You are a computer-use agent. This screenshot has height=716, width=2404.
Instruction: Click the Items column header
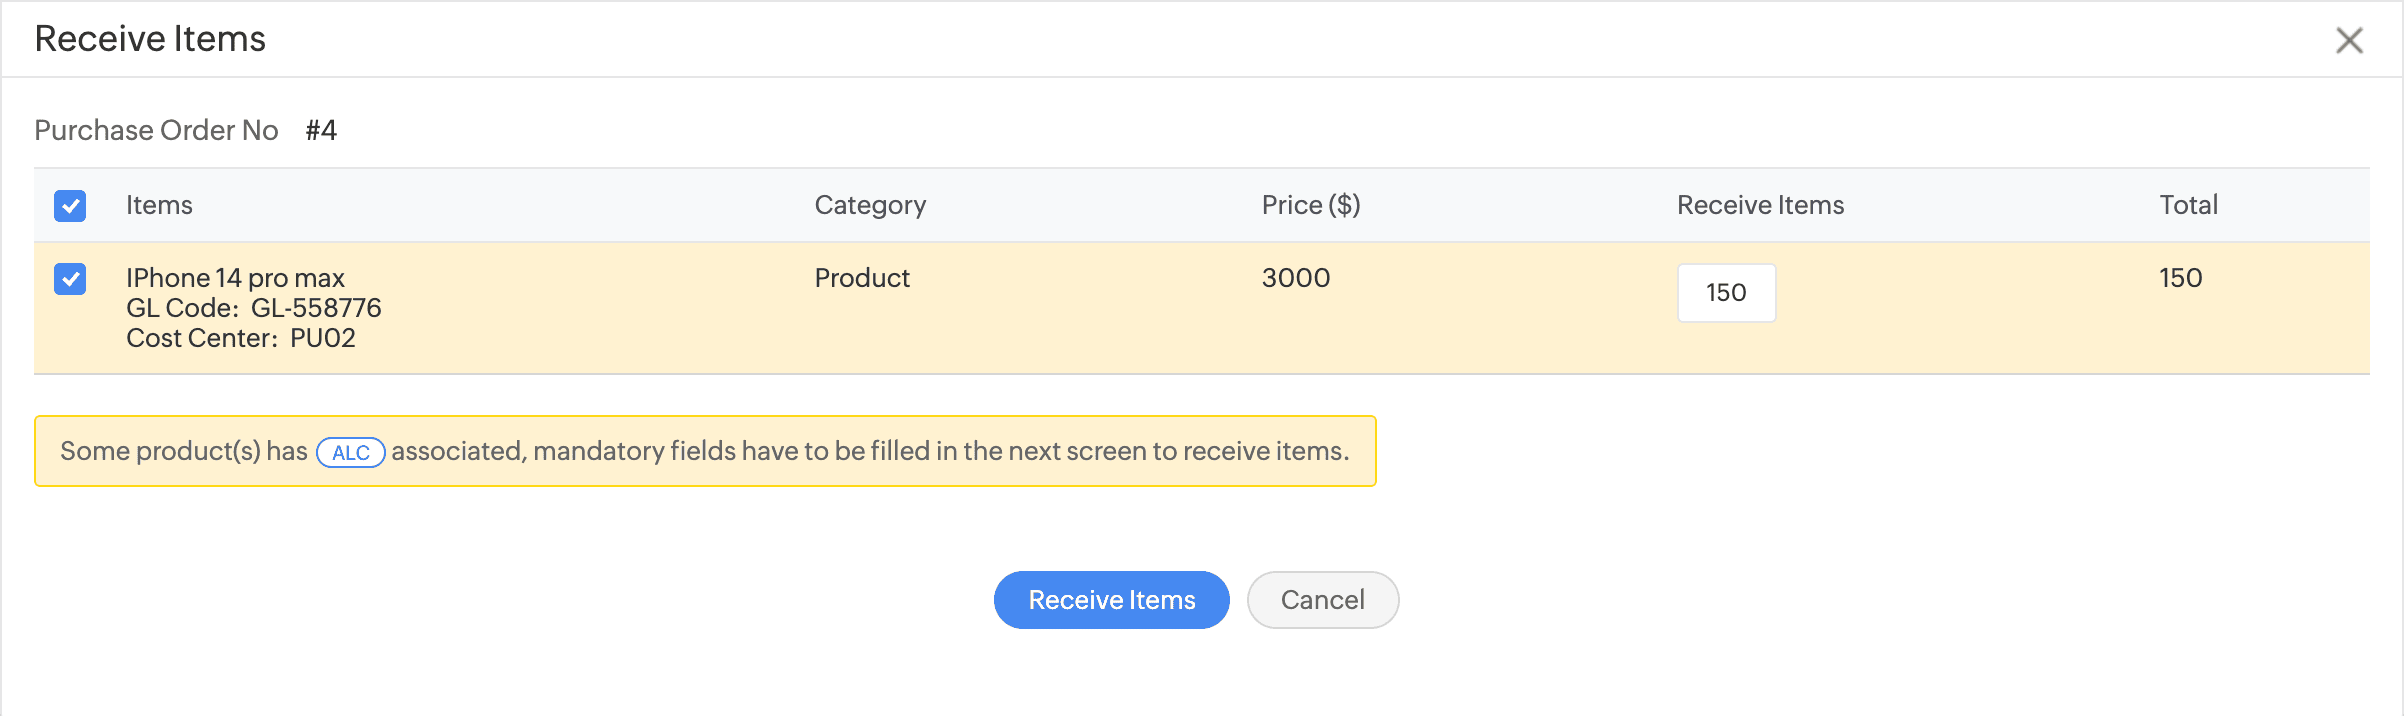[x=159, y=205]
